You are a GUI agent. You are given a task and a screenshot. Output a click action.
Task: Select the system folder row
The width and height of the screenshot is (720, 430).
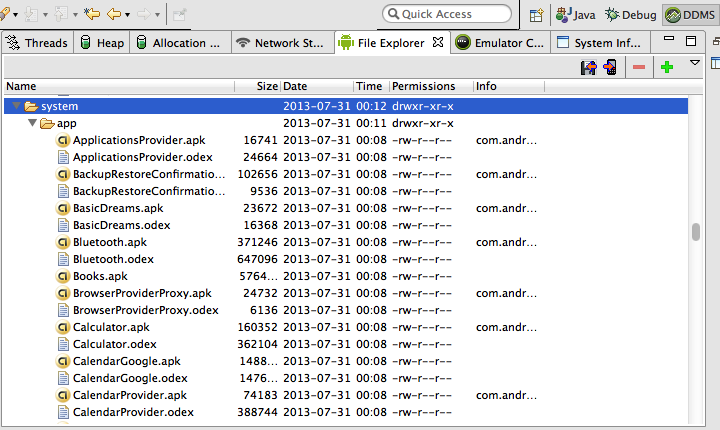pos(346,106)
